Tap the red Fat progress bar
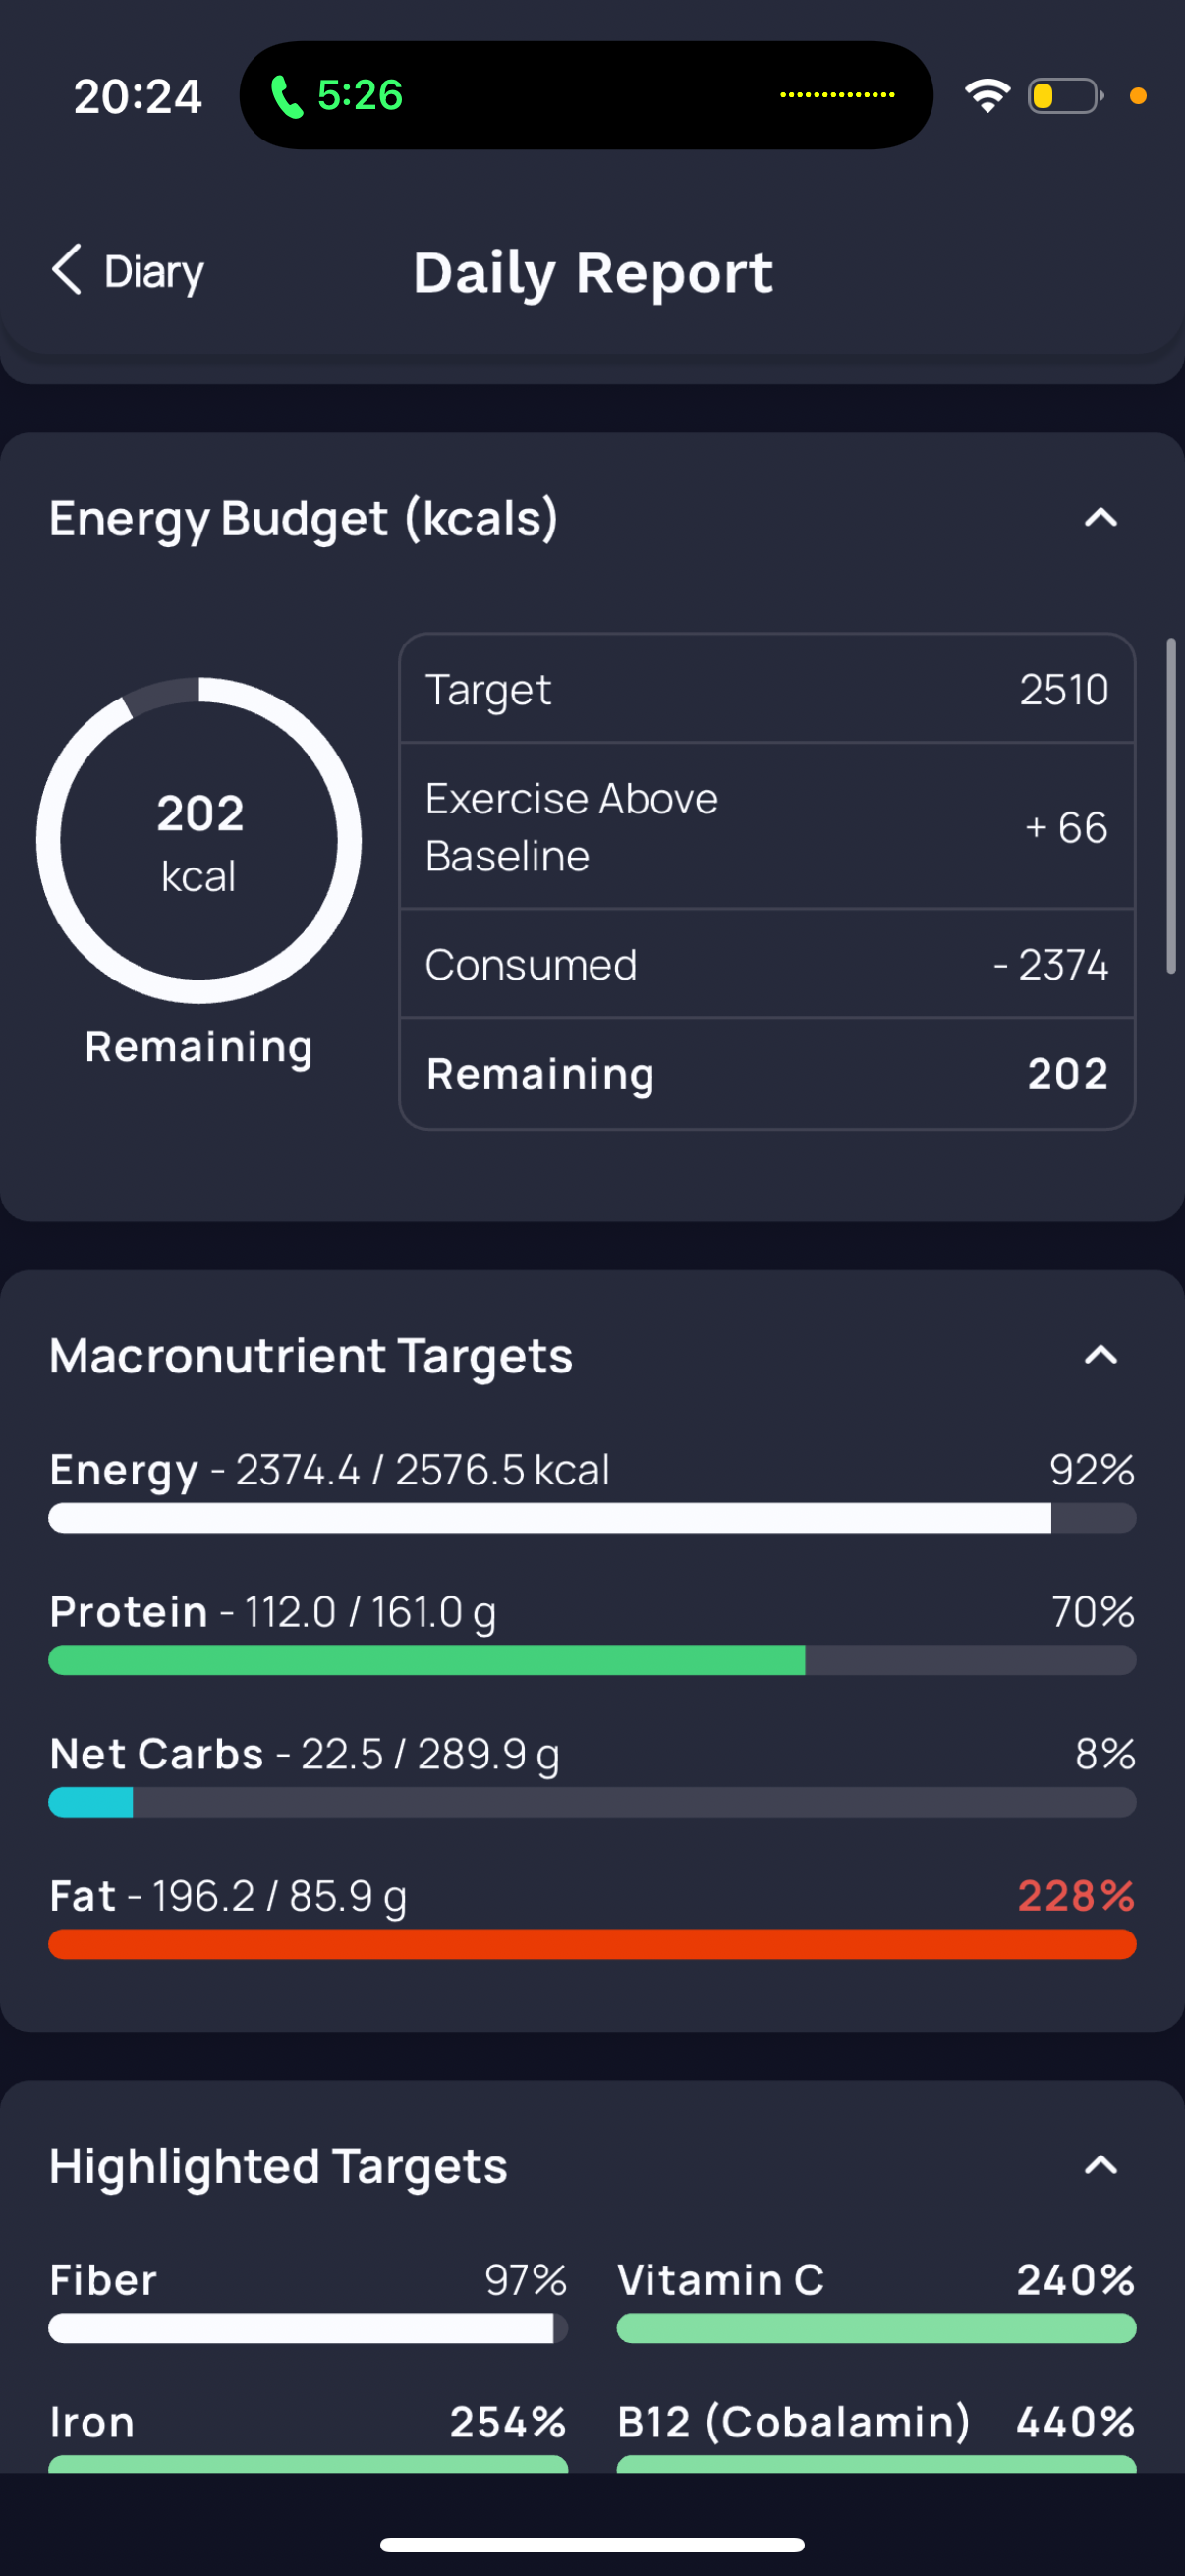Image resolution: width=1185 pixels, height=2576 pixels. (x=592, y=1944)
